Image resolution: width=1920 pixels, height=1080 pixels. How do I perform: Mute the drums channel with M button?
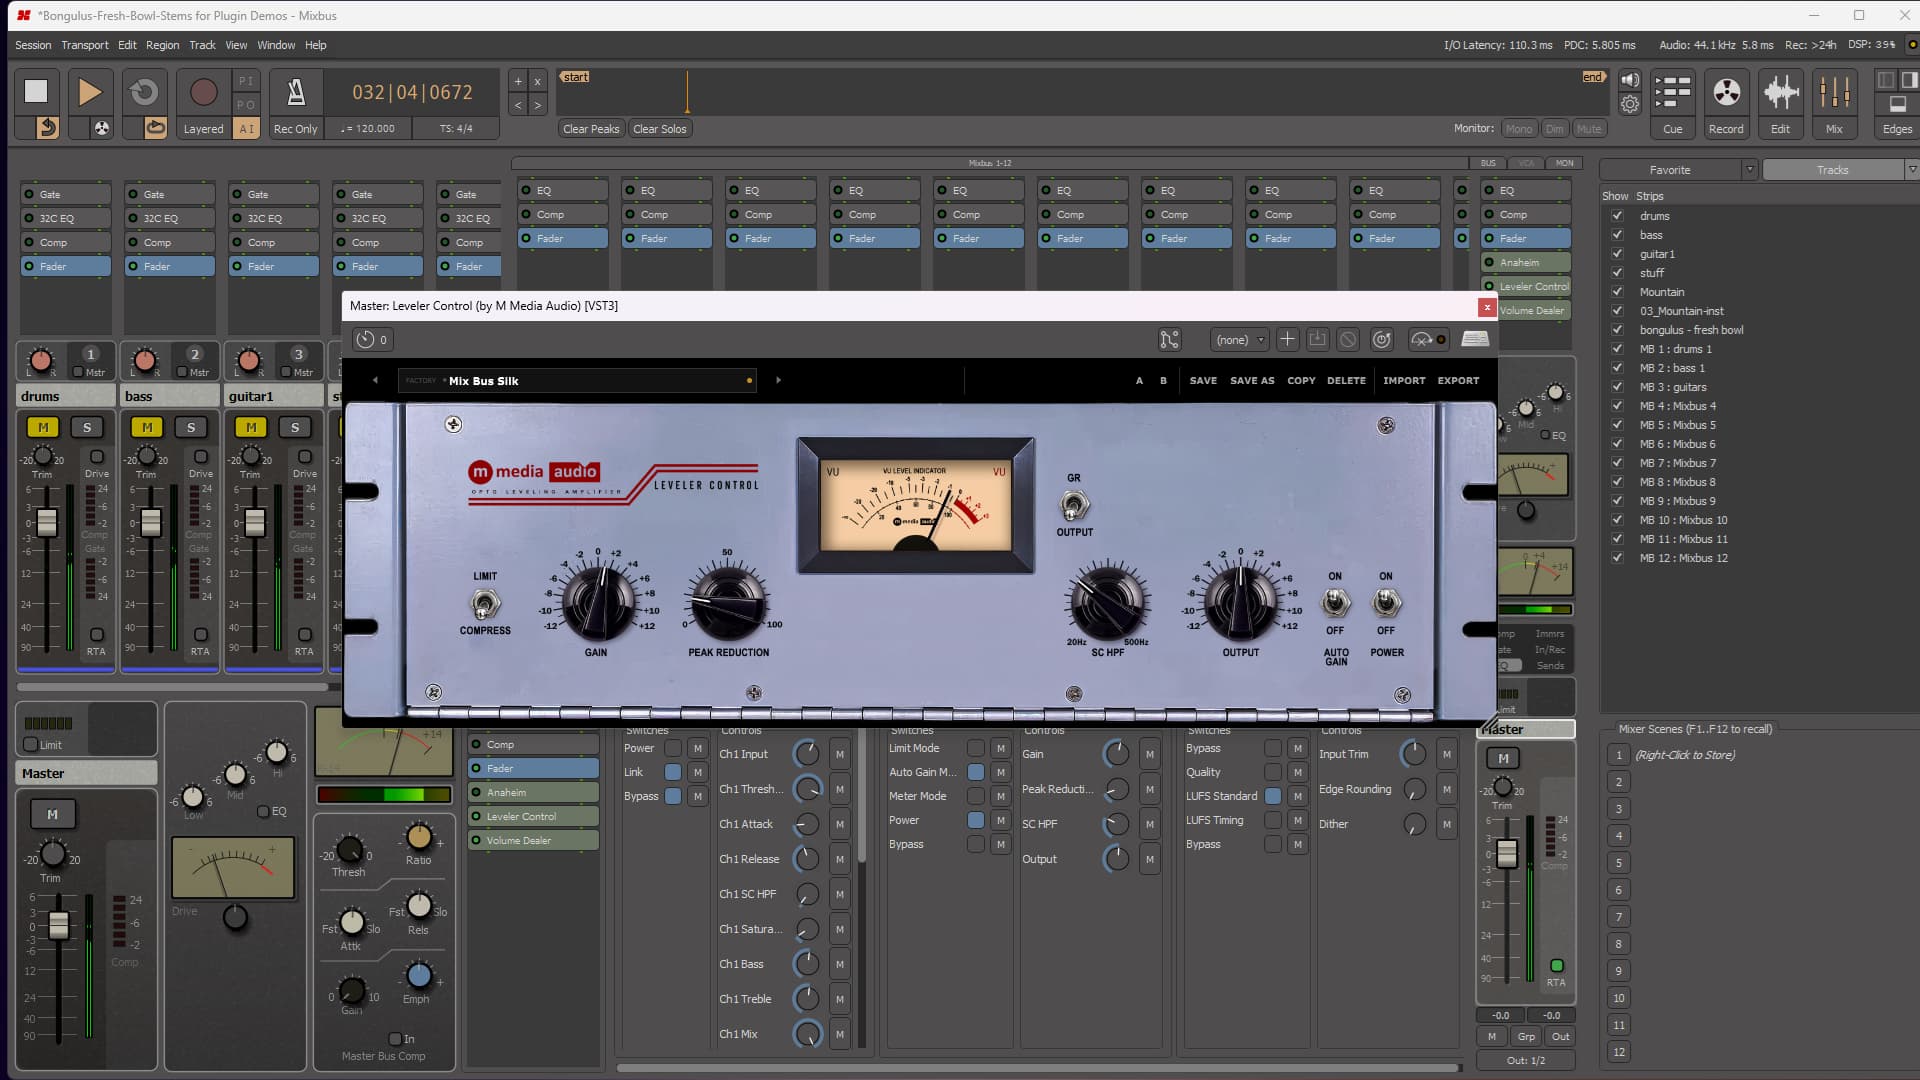43,428
